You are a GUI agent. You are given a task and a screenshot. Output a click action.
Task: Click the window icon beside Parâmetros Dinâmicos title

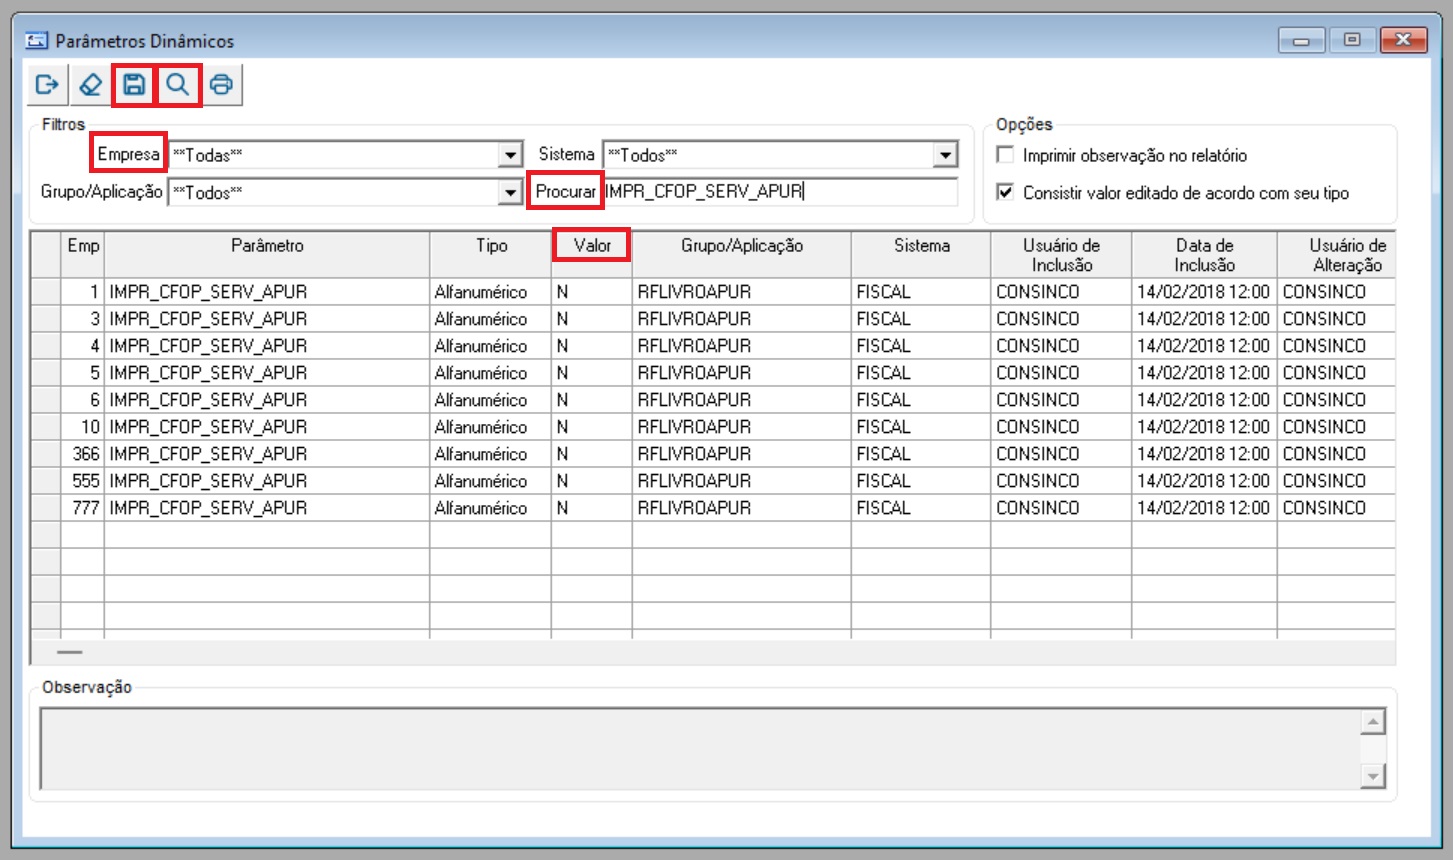pos(37,41)
